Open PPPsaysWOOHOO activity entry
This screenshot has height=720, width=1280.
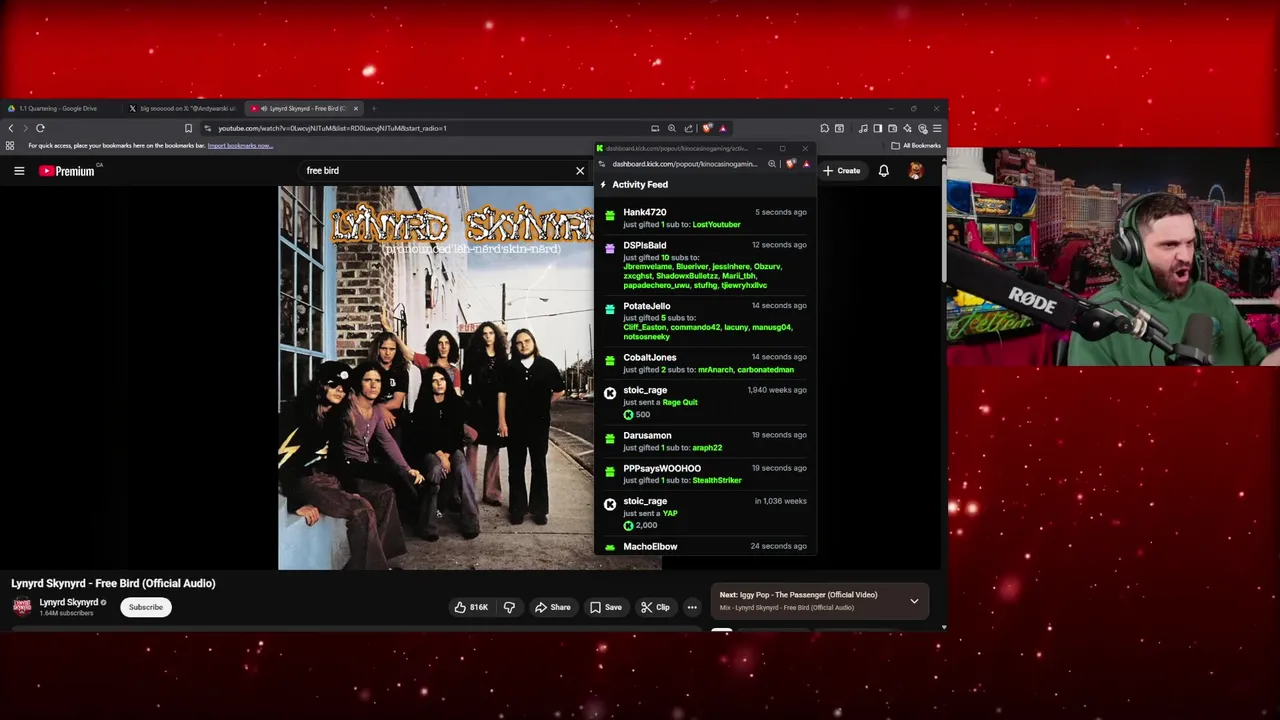[706, 474]
